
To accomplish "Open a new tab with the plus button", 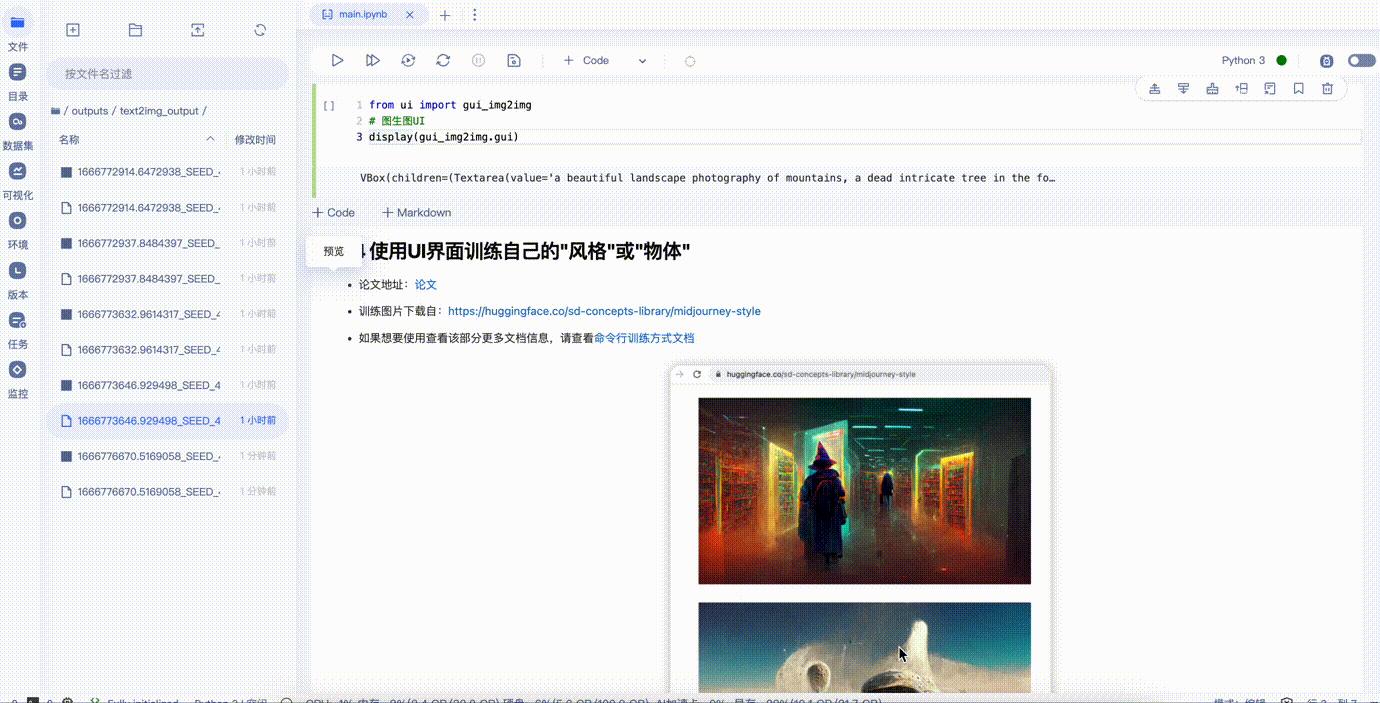I will click(x=445, y=15).
